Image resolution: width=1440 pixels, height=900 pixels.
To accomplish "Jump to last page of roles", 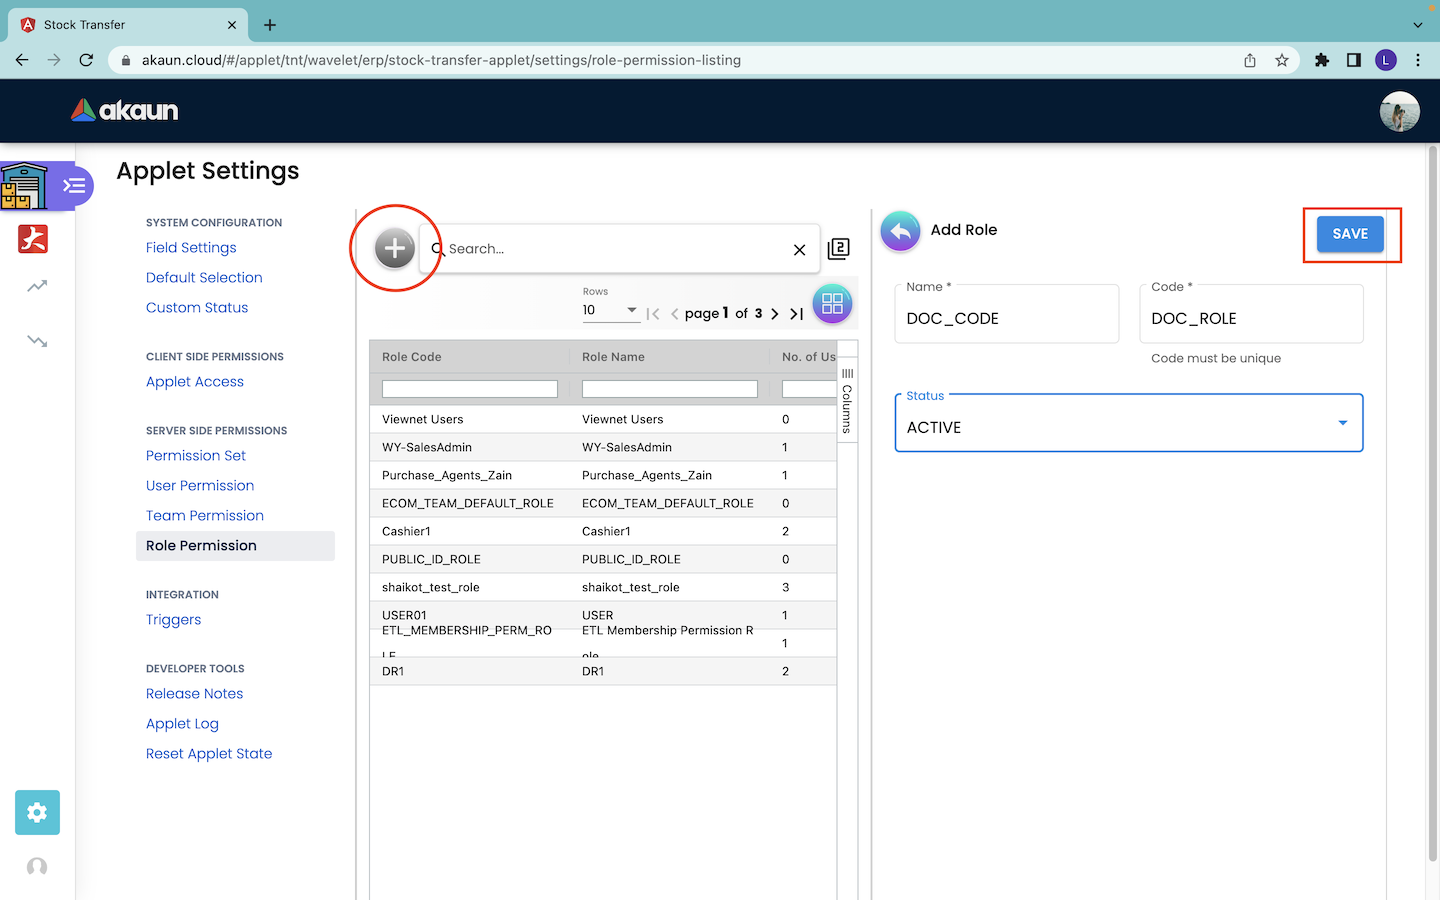I will coord(797,314).
